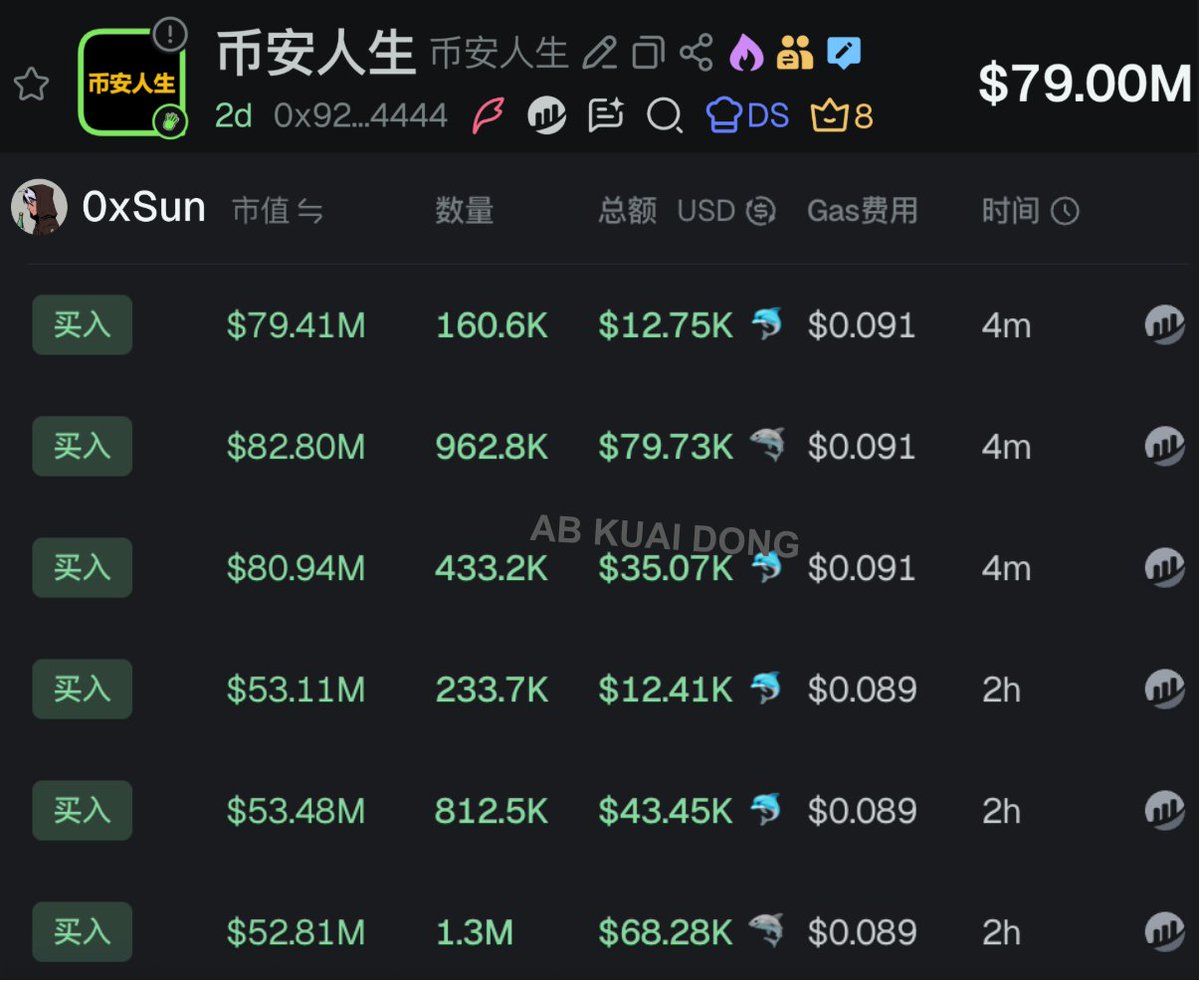Viewport: 1200px width, 981px height.
Task: Click 买入 tag on the $53.11M row
Action: tap(82, 689)
